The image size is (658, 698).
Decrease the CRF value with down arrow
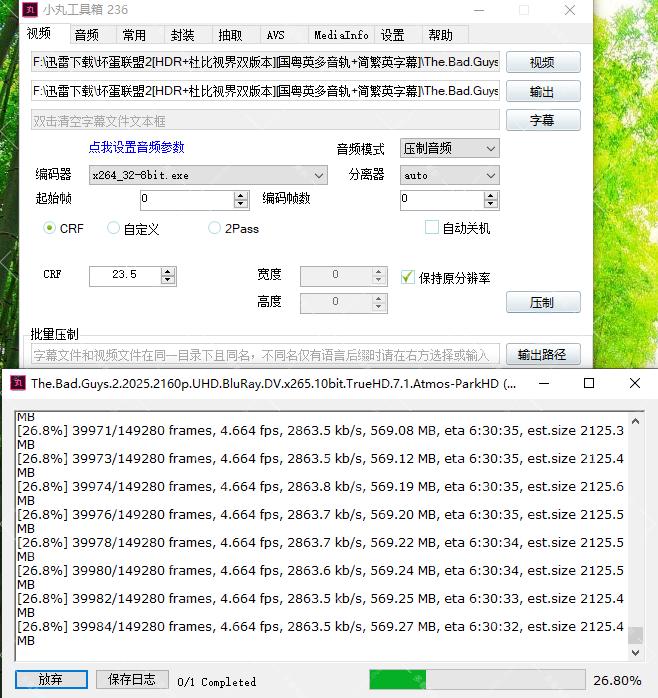click(x=168, y=280)
